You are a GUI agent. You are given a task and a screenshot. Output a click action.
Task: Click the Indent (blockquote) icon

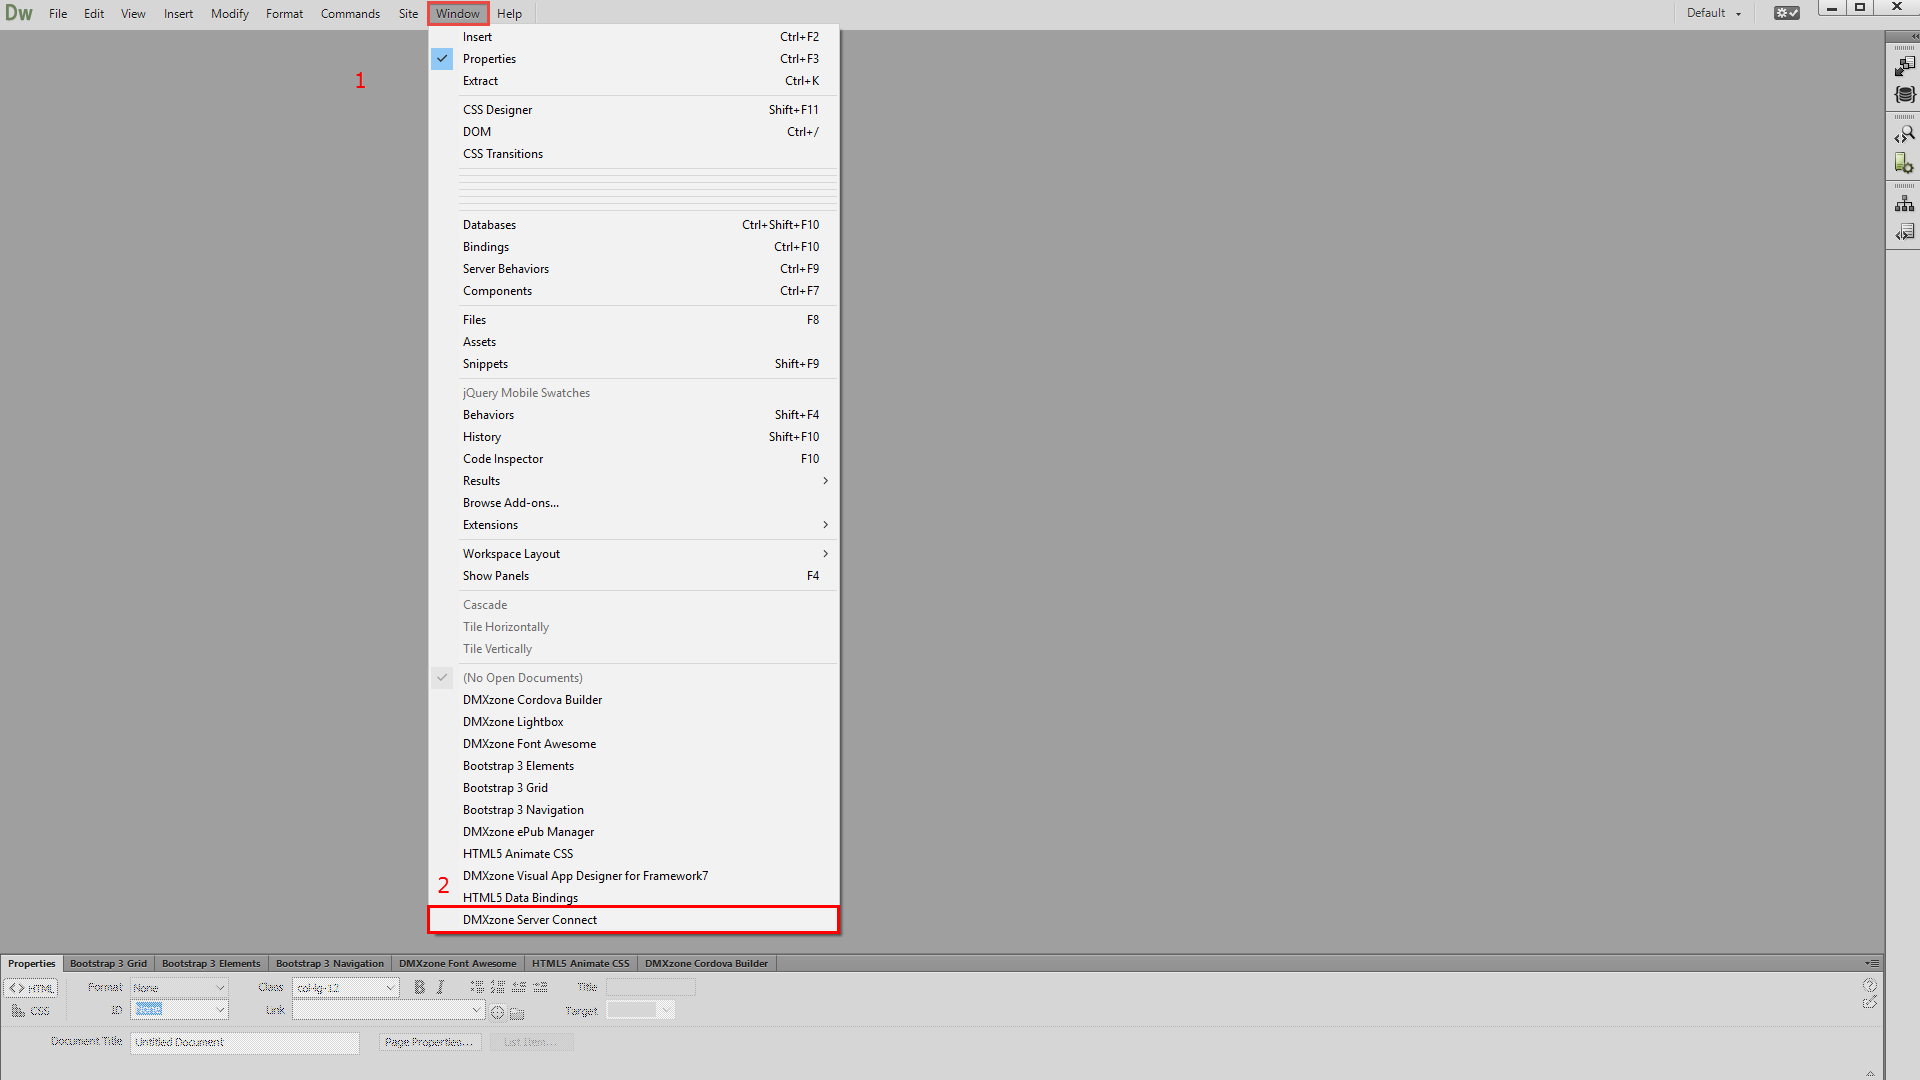(x=540, y=987)
